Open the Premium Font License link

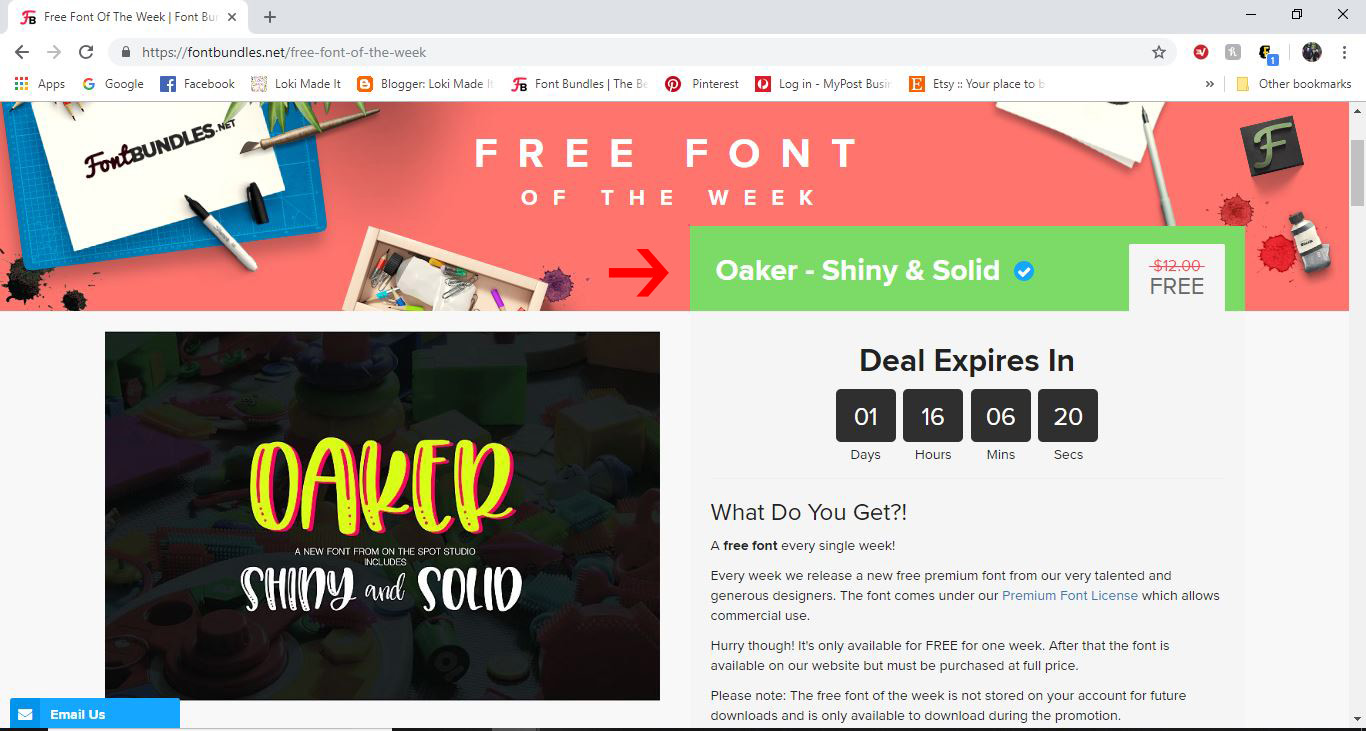(1070, 596)
